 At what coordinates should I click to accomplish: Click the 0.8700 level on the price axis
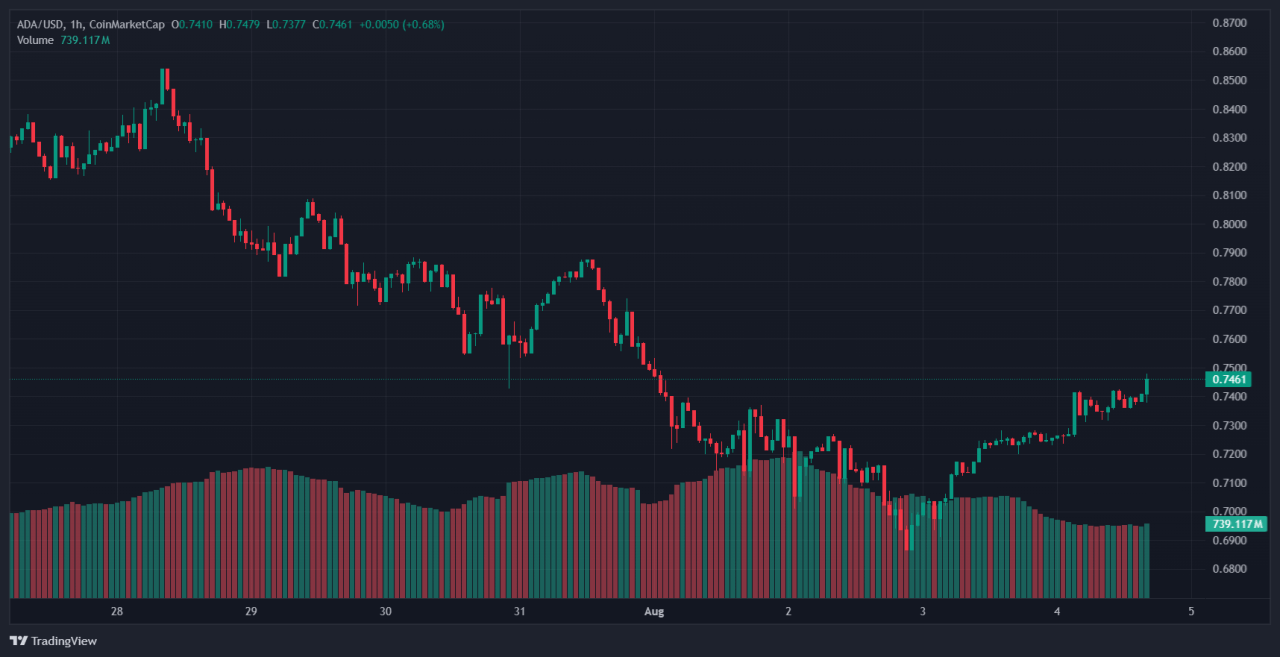coord(1229,22)
